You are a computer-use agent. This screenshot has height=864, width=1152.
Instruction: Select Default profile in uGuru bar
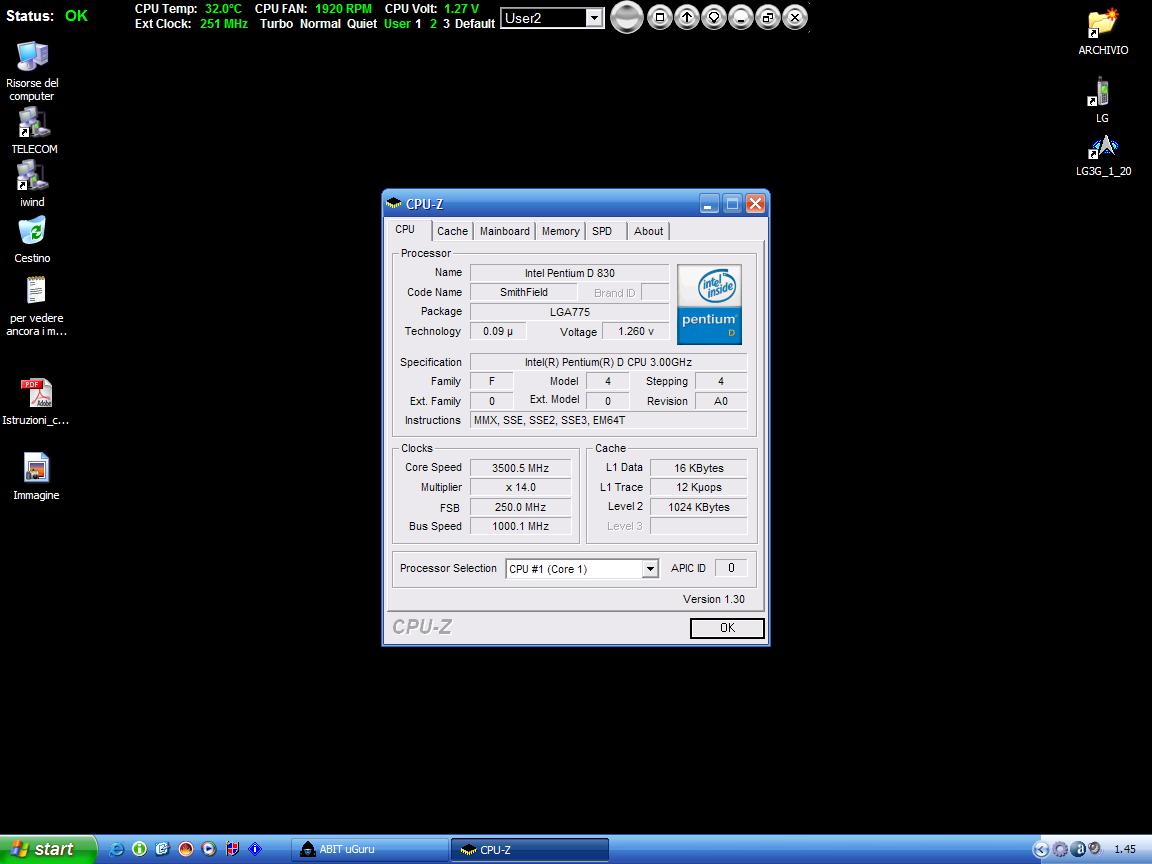pyautogui.click(x=475, y=24)
